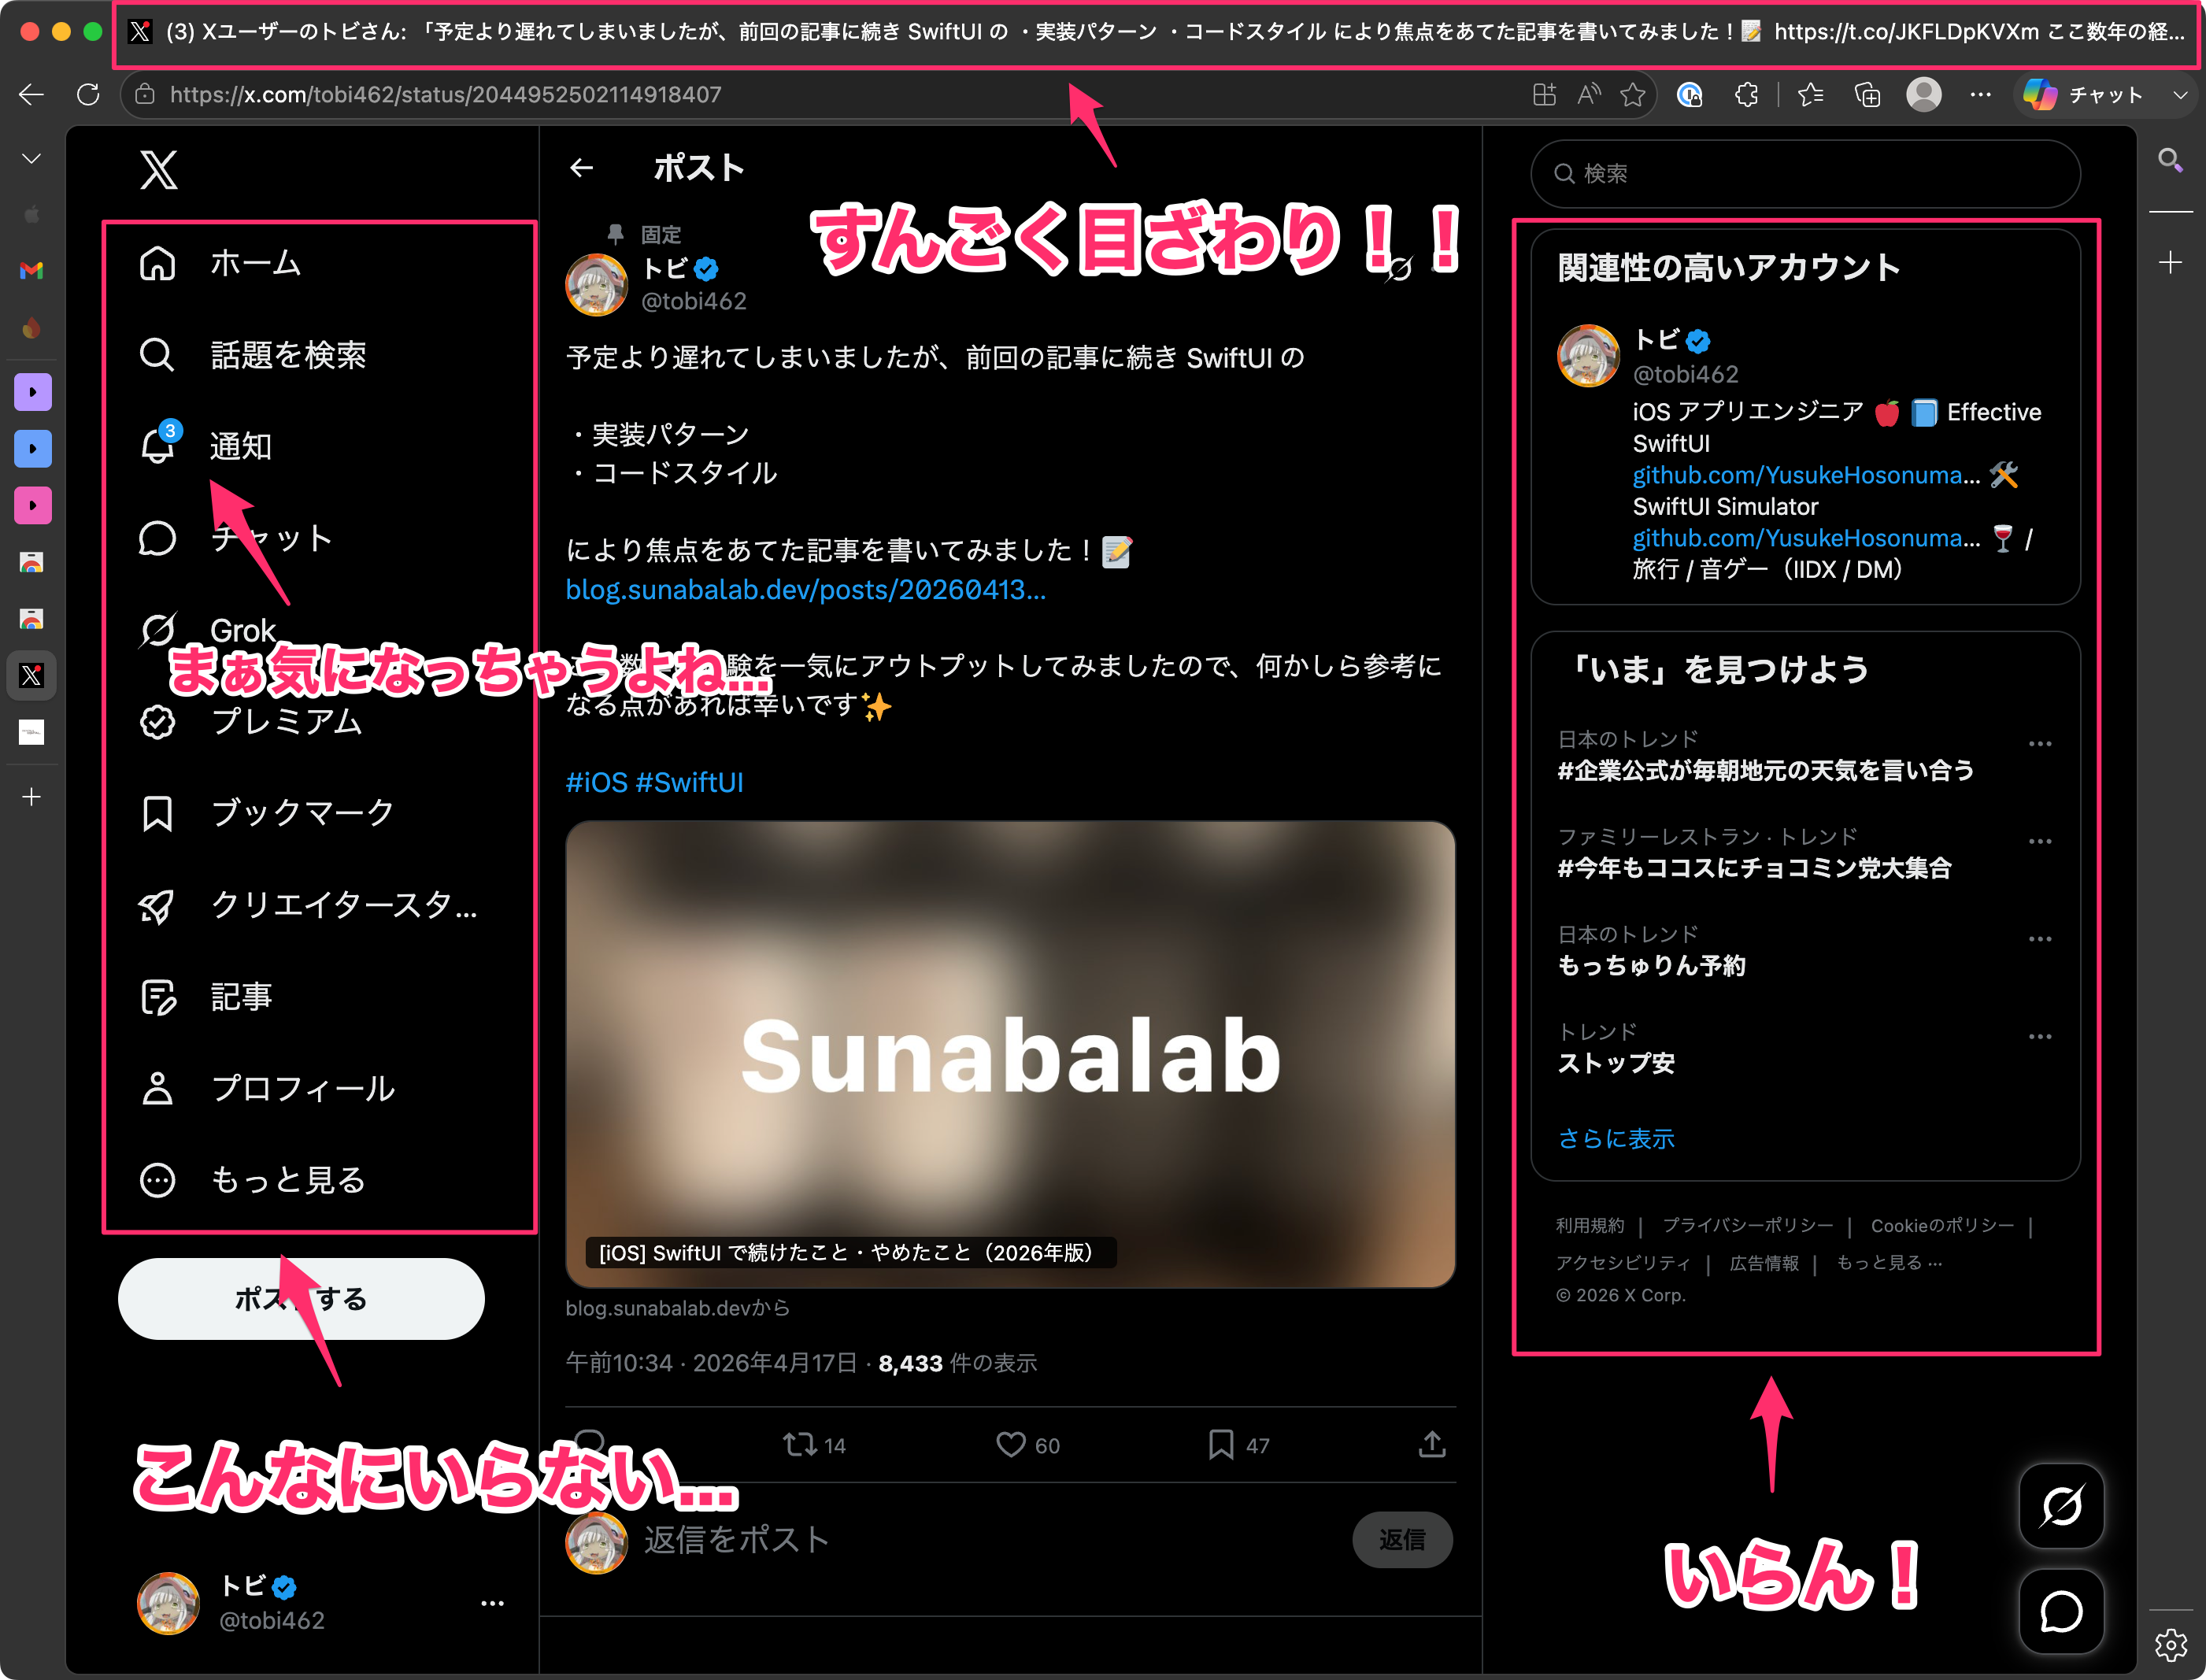Open options for #今年もココスにチョコミン党大集合 trend
Viewport: 2206px width, 1680px height.
coord(2040,842)
